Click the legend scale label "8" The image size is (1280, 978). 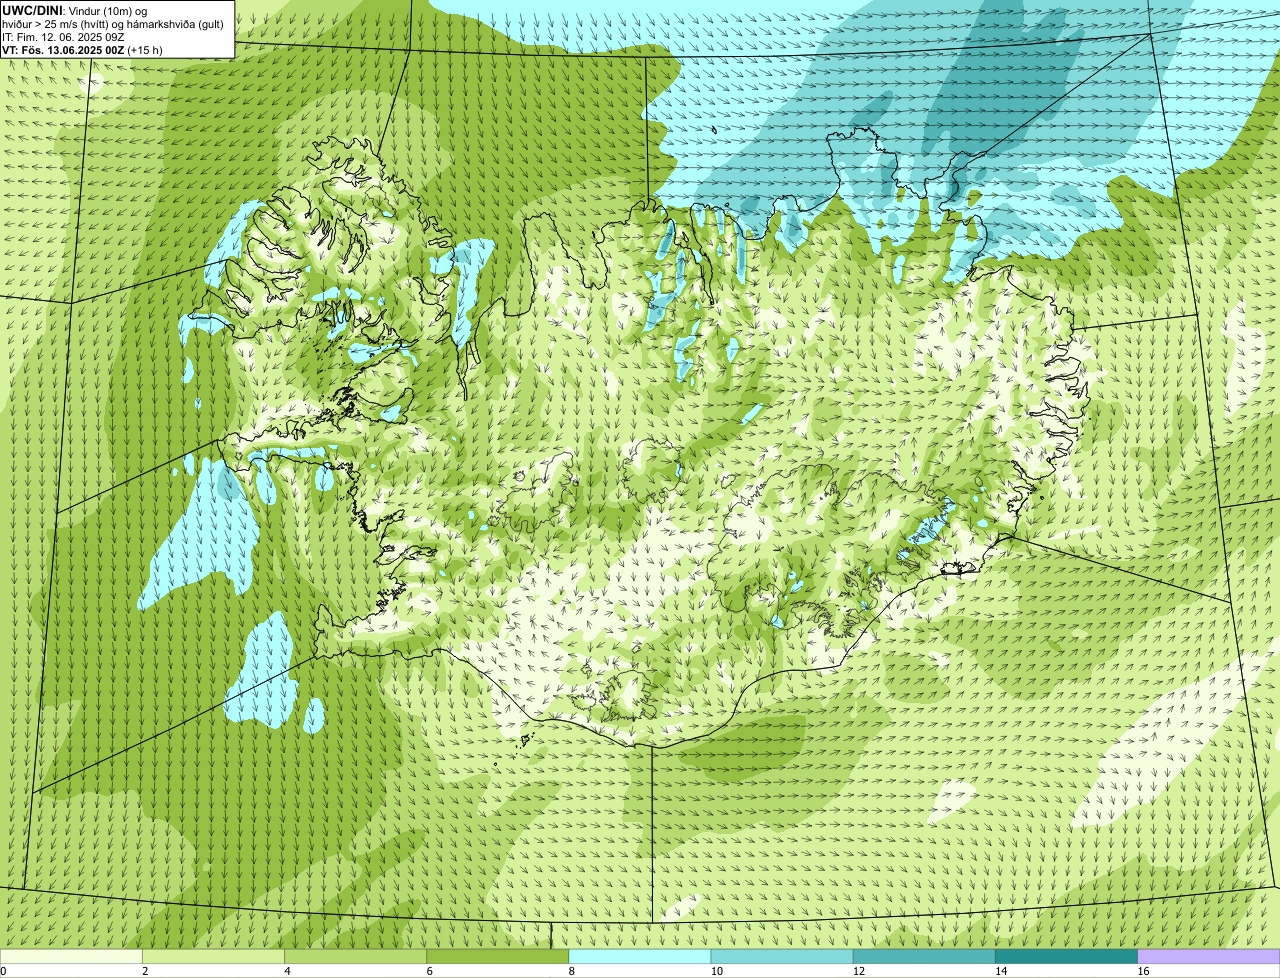click(x=572, y=971)
